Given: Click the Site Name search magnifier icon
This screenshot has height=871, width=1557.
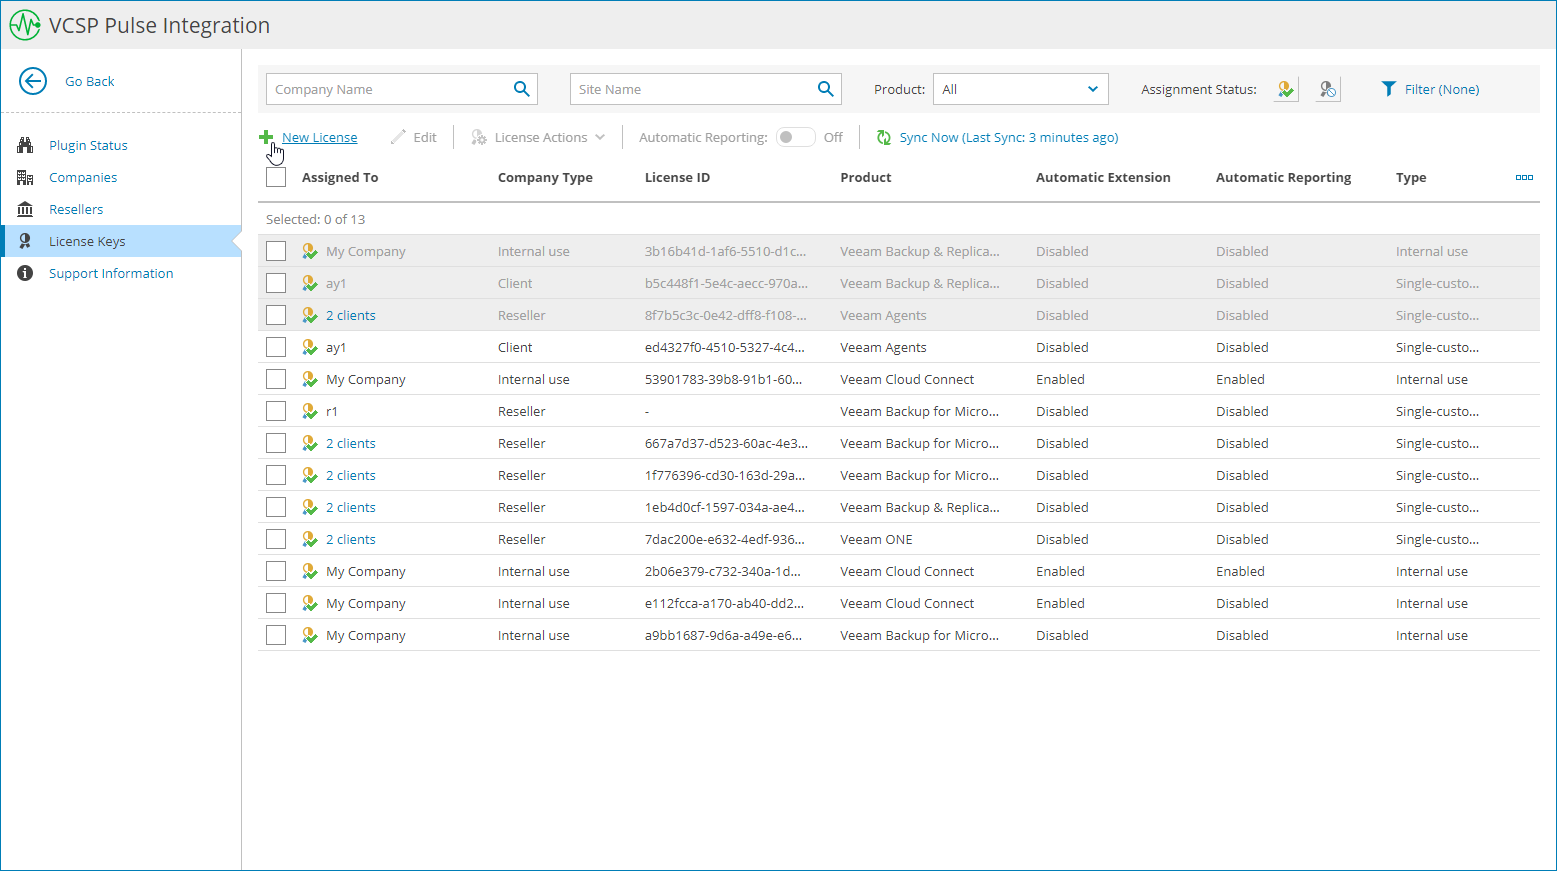Looking at the screenshot, I should point(825,89).
